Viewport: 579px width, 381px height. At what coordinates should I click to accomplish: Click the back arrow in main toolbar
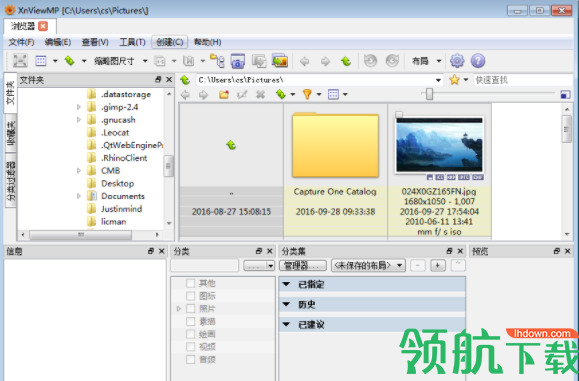304,61
